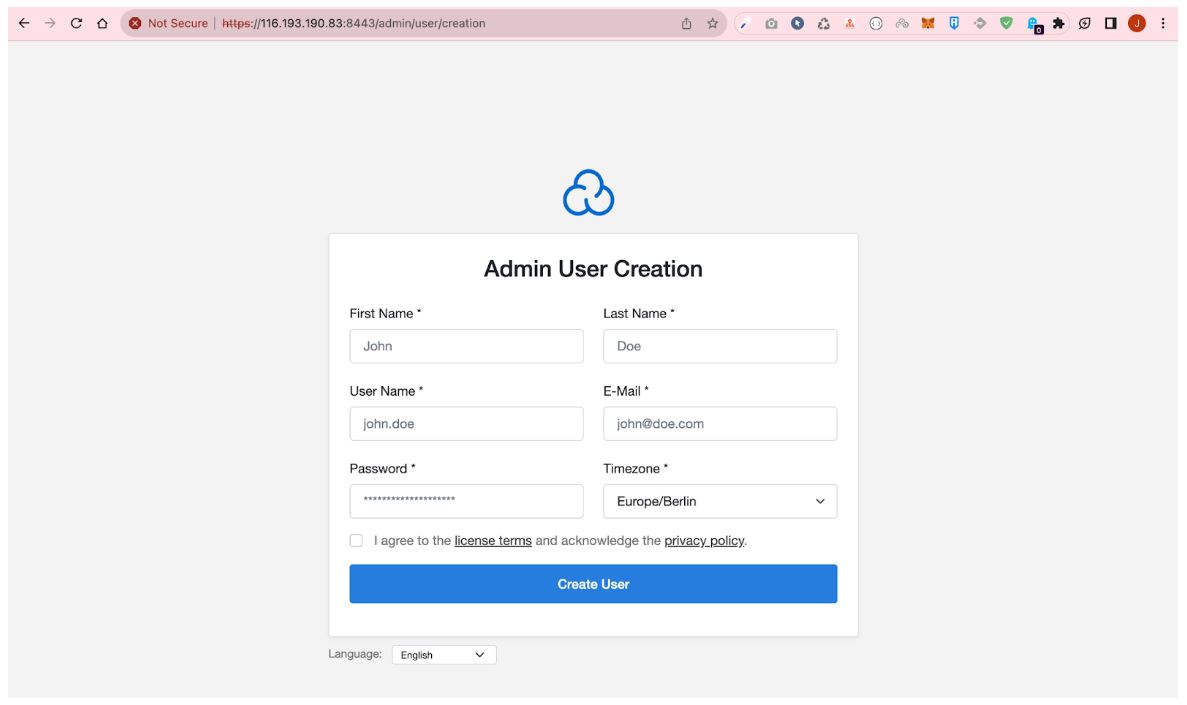
Task: Open the Language selector dropdown
Action: pyautogui.click(x=445, y=655)
